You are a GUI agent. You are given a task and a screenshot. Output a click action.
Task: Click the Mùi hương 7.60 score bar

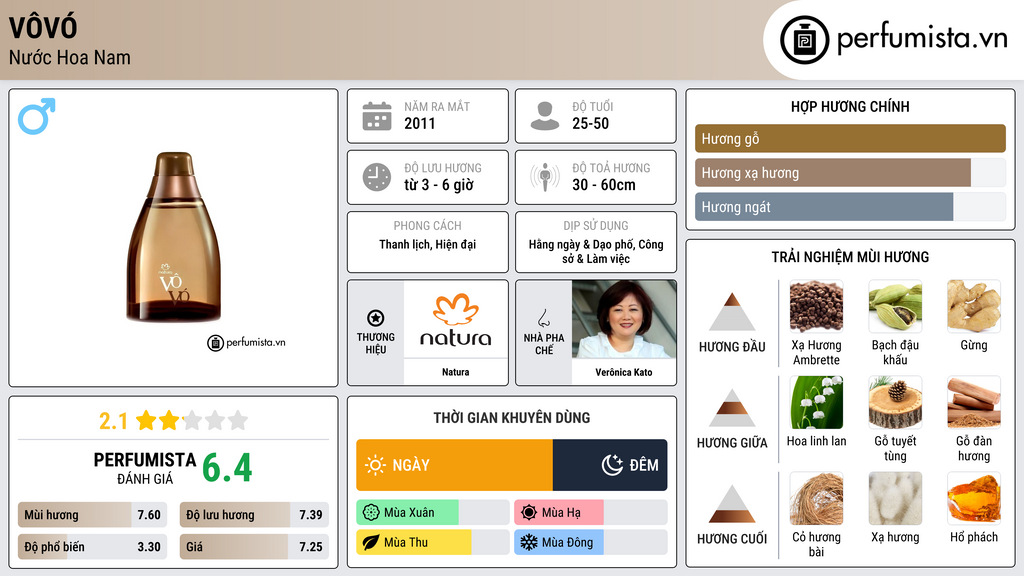coord(93,515)
